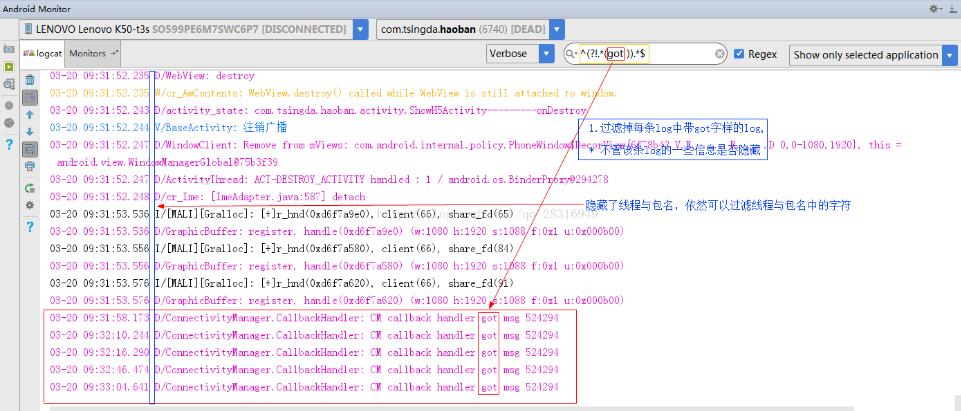Select the D/WindowClient Remove from mViews line
The height and width of the screenshot is (411, 961).
[x=475, y=145]
